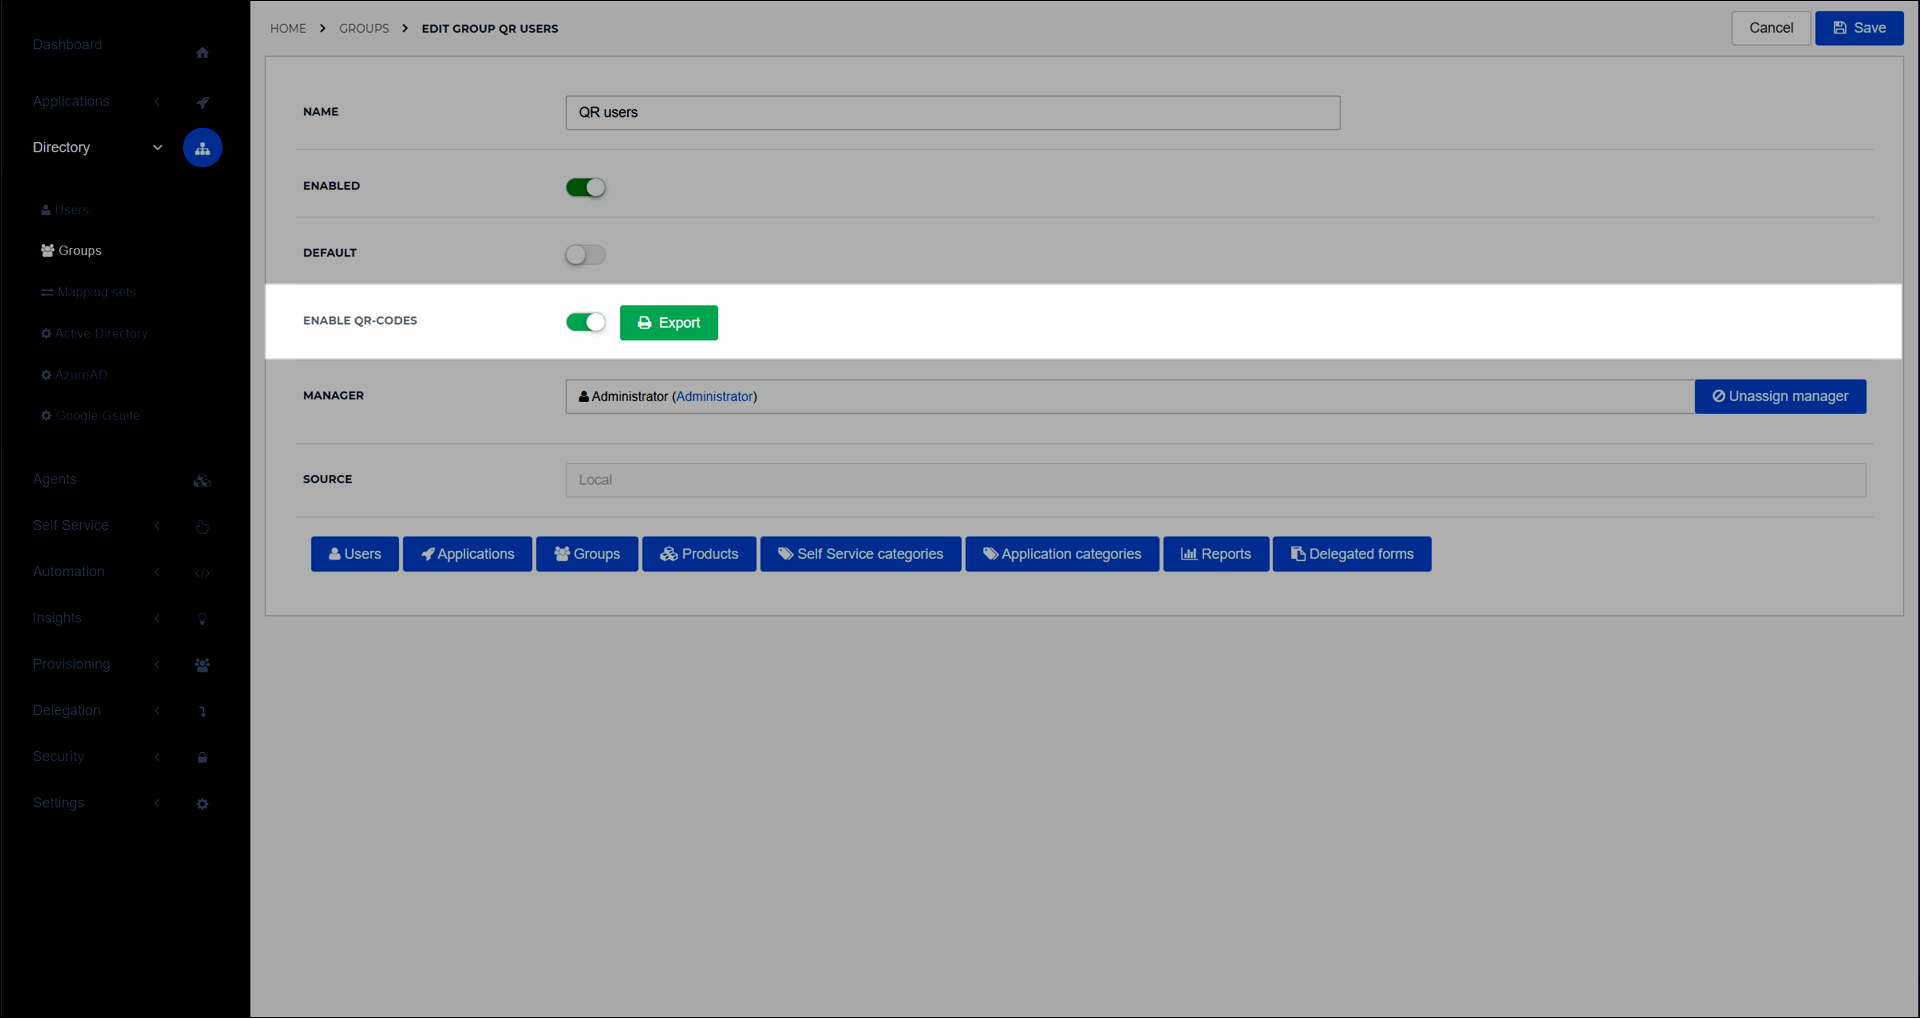Expand the Provisioning menu chevron

[157, 665]
